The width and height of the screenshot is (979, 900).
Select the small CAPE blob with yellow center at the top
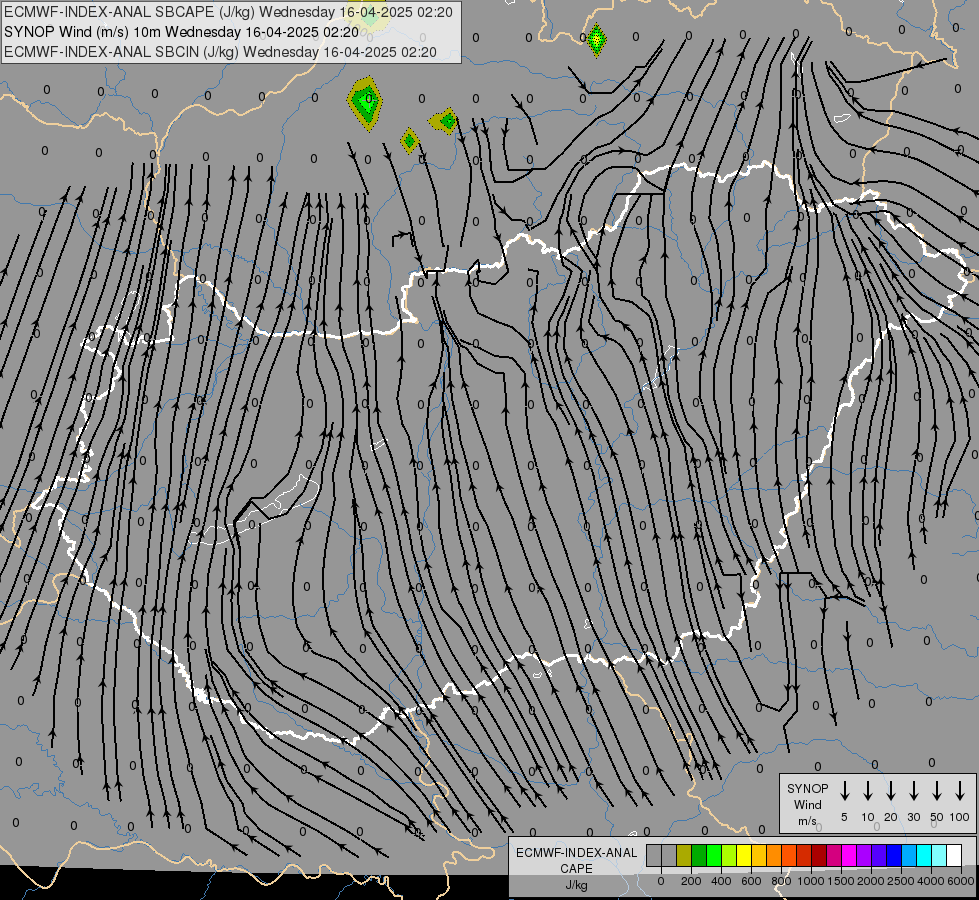tap(596, 40)
